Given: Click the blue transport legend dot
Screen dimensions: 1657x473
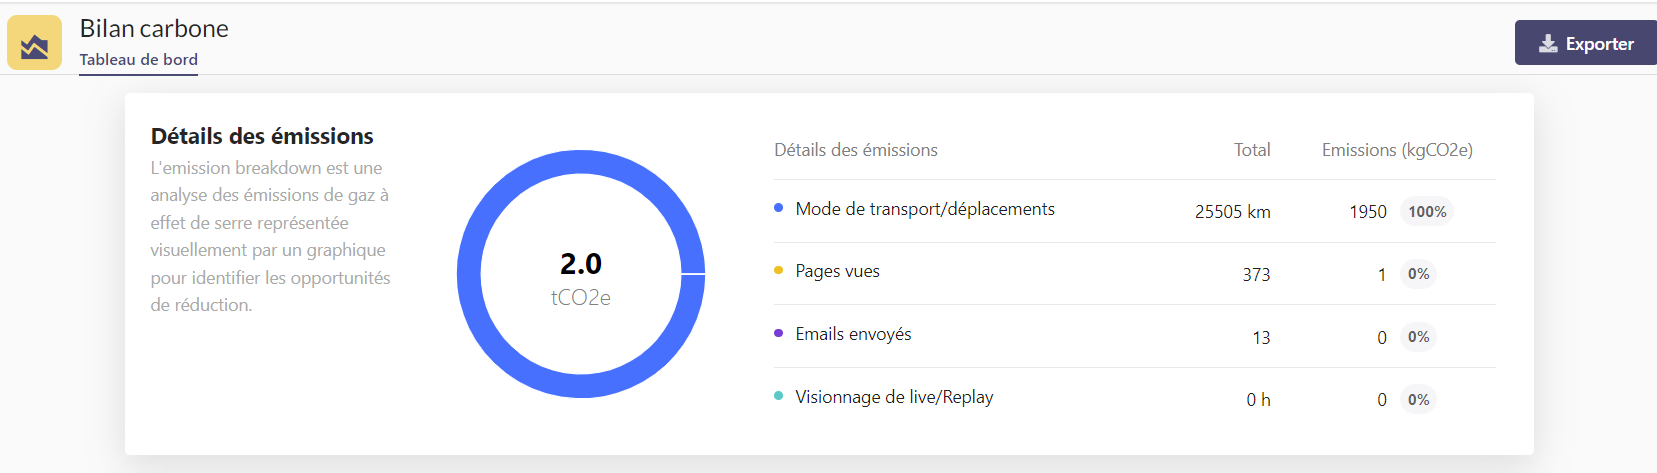Looking at the screenshot, I should coord(778,208).
